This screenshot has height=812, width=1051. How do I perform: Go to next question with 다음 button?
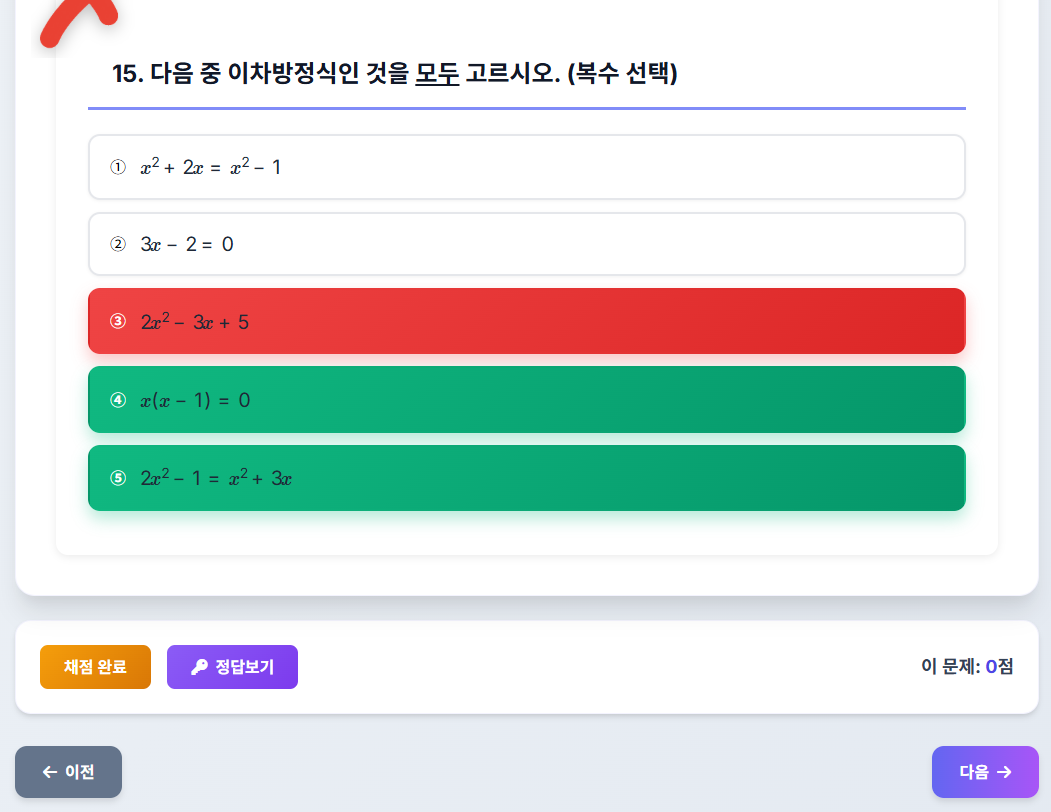[984, 772]
